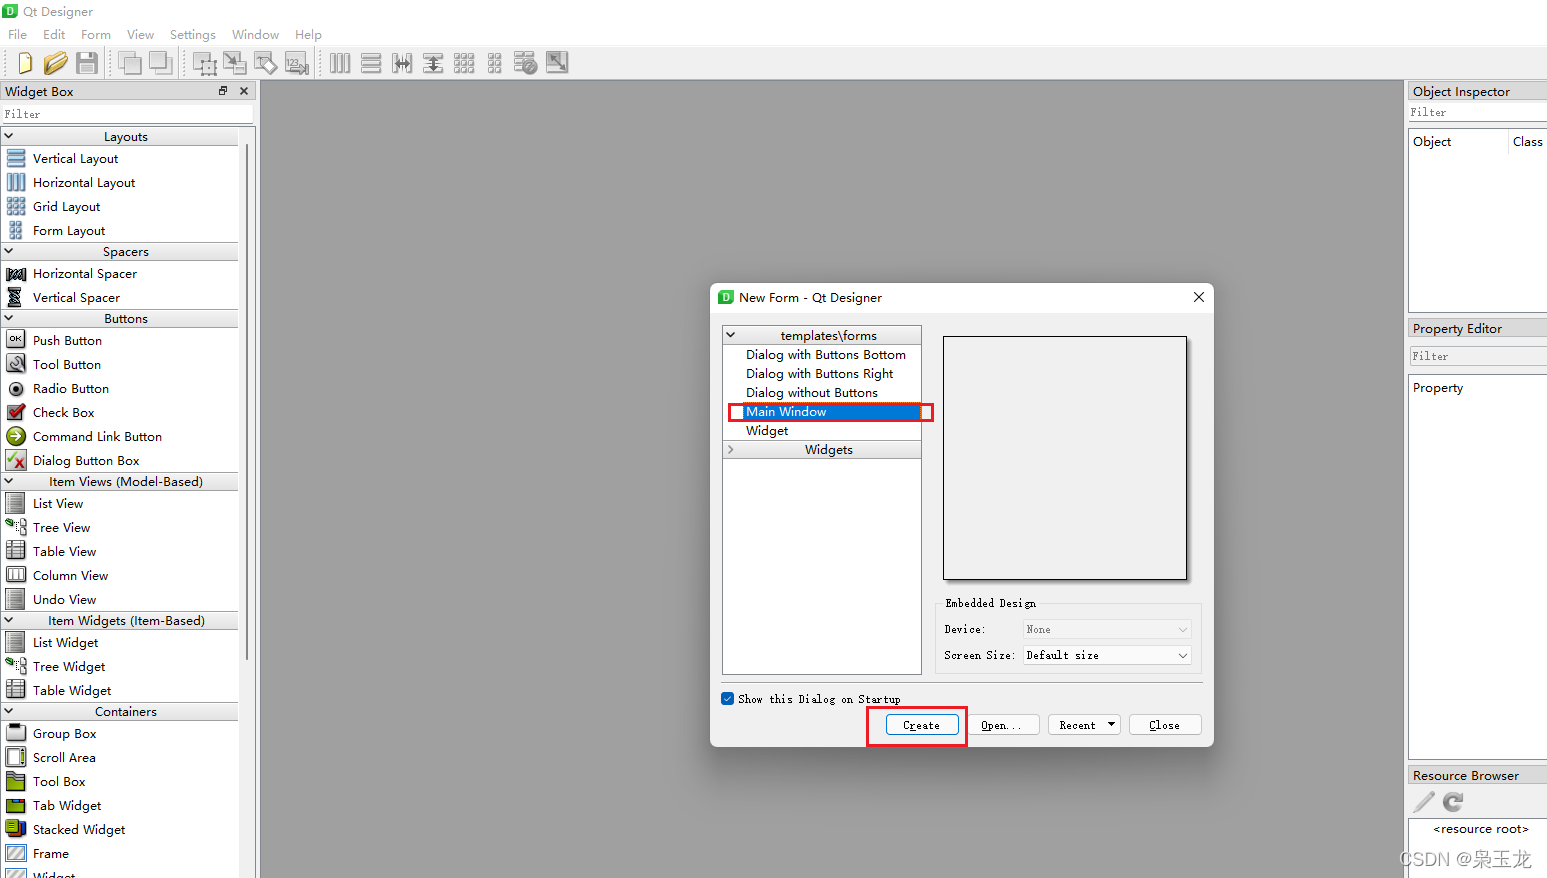Select Dialog Button Box widget
1547x878 pixels.
pyautogui.click(x=86, y=461)
